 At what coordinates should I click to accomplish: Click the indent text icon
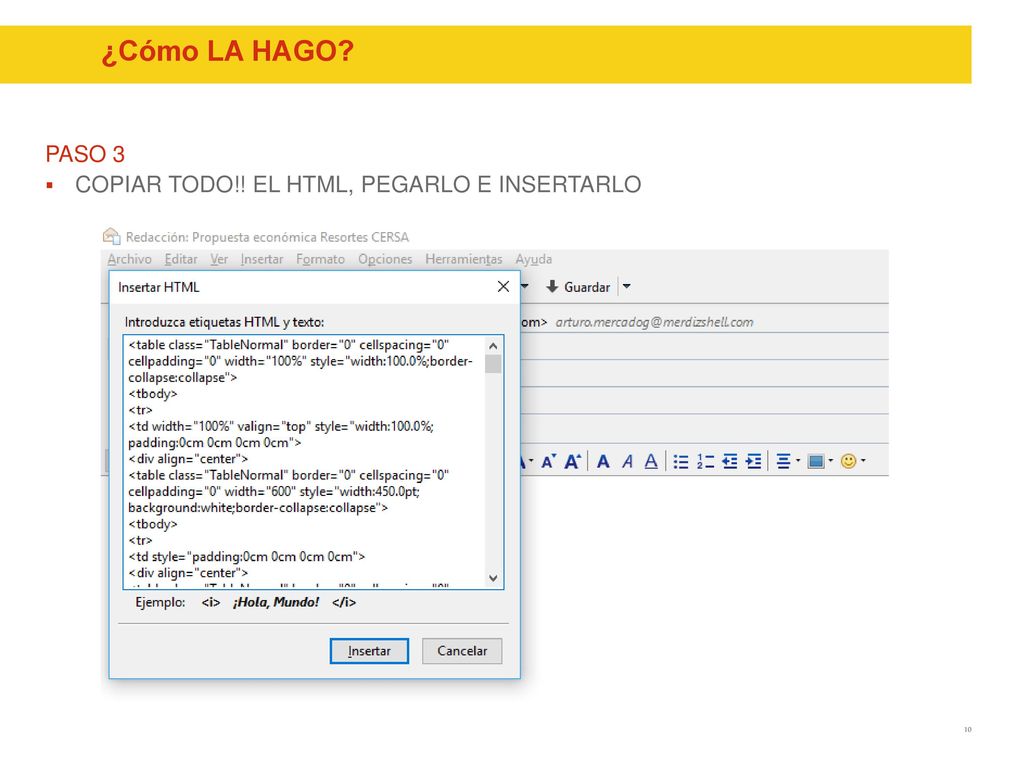tap(754, 462)
